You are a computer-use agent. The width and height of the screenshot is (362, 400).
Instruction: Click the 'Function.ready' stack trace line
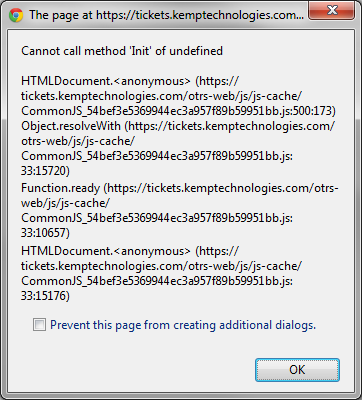(180, 188)
